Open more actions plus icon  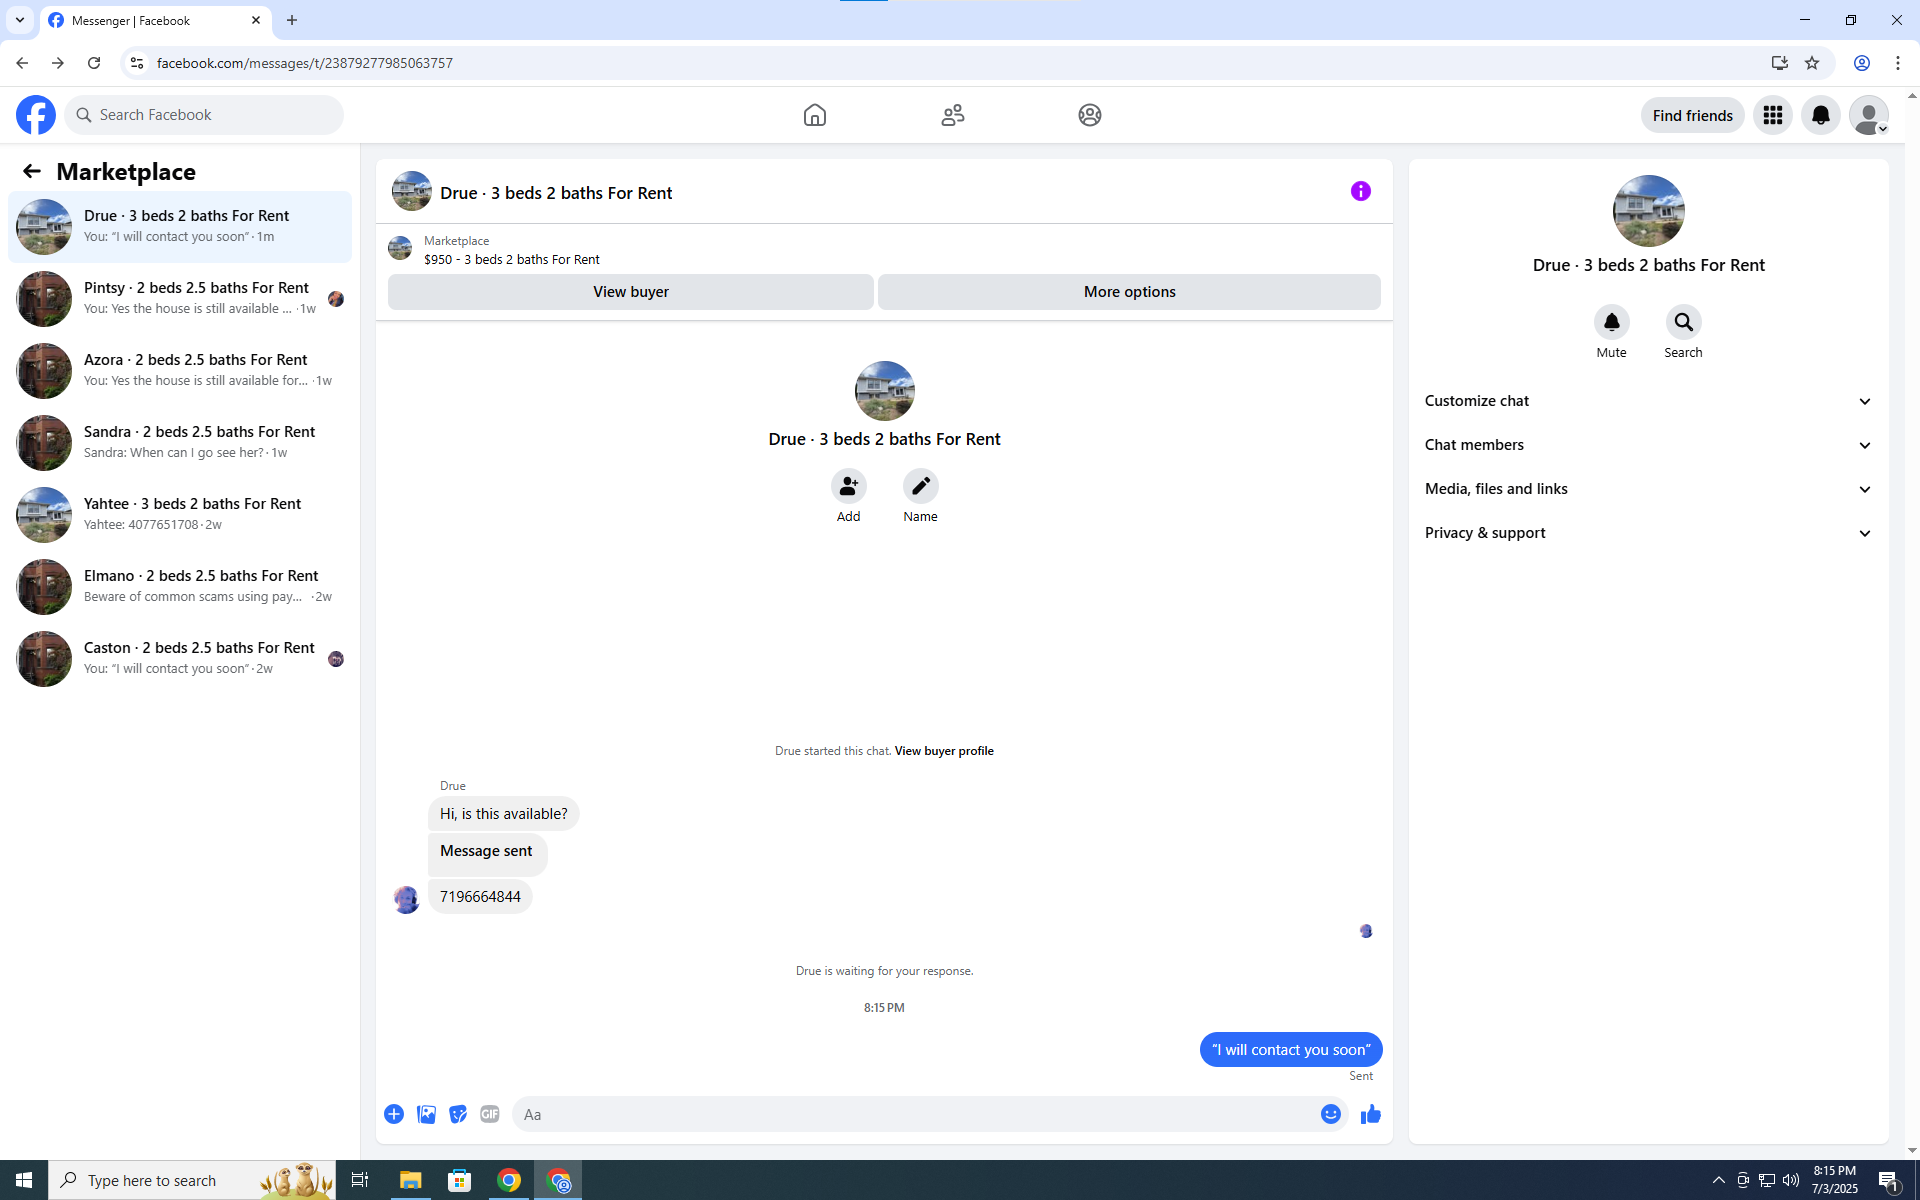click(394, 1114)
